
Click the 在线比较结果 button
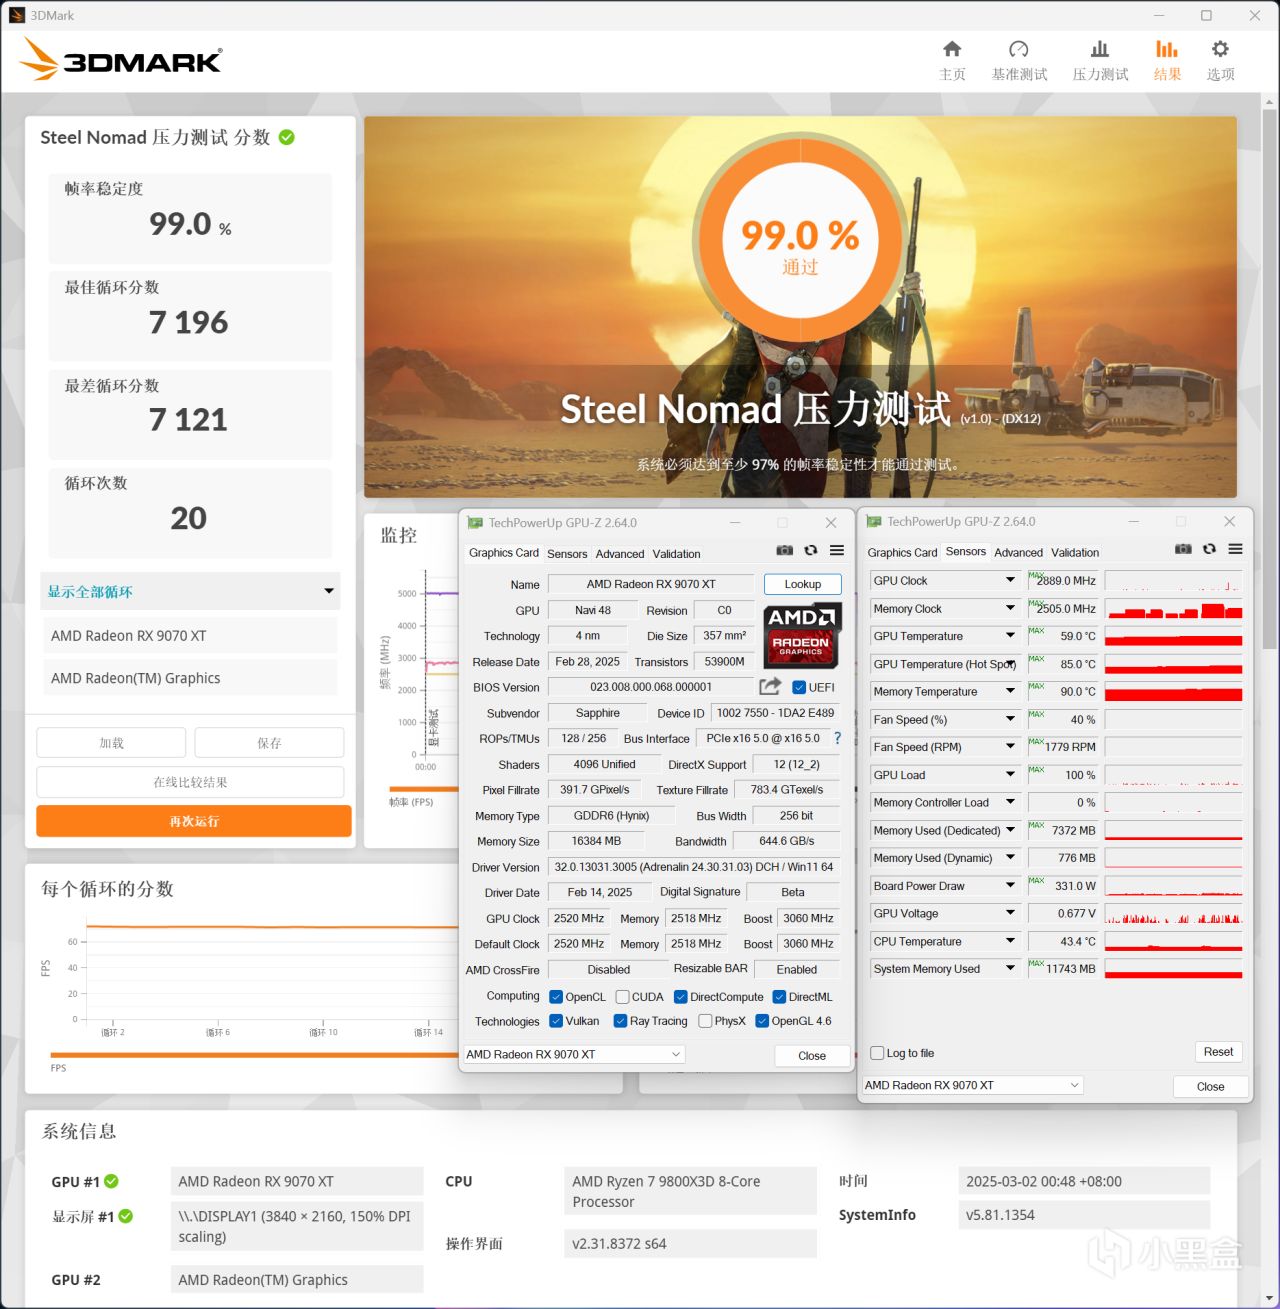(x=190, y=782)
